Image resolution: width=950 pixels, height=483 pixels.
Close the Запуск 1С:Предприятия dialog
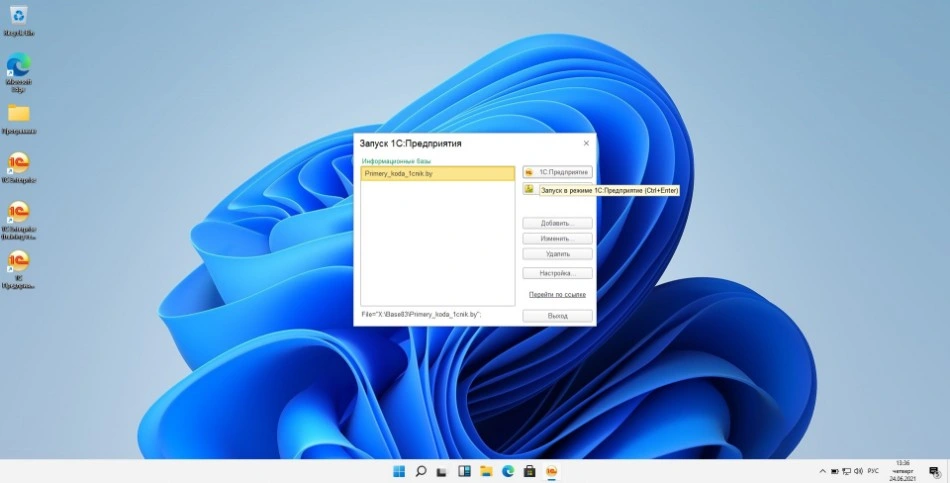[586, 144]
